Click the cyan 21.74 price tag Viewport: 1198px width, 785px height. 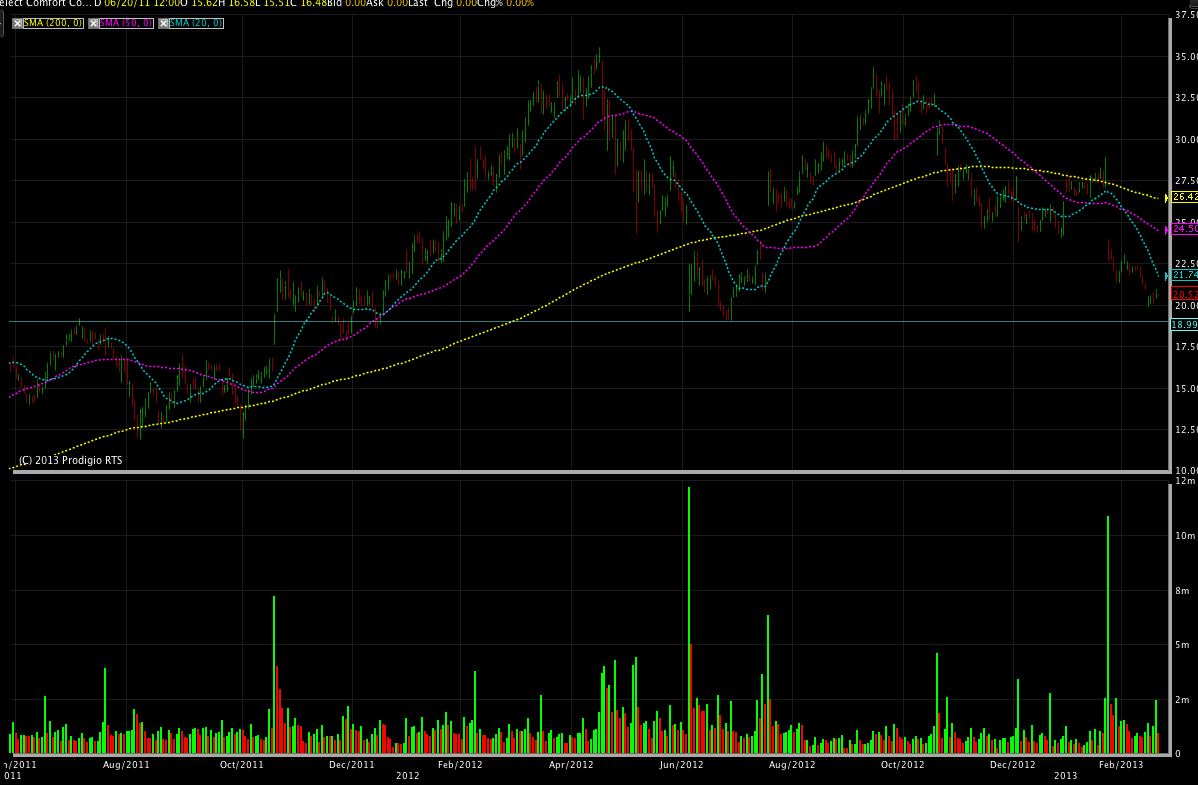click(1184, 275)
